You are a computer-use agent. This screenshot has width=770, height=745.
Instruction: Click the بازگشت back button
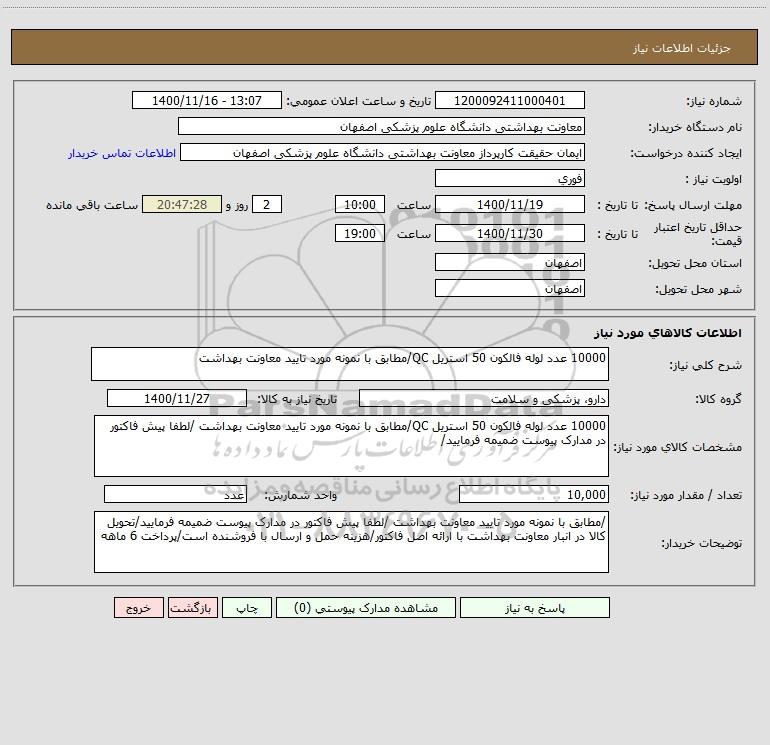(192, 607)
